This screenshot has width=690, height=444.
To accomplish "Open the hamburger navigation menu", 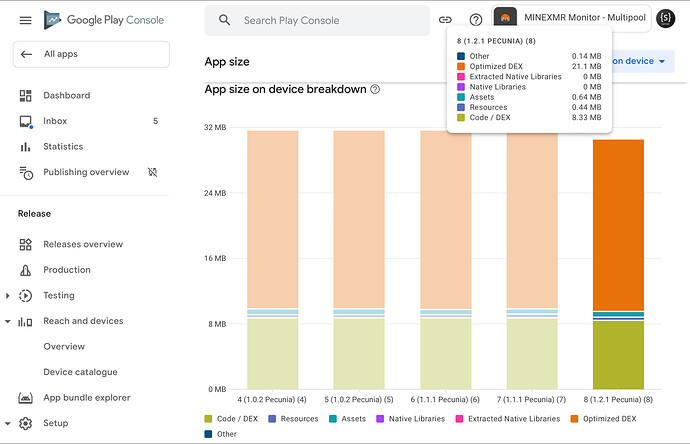I will click(x=26, y=20).
